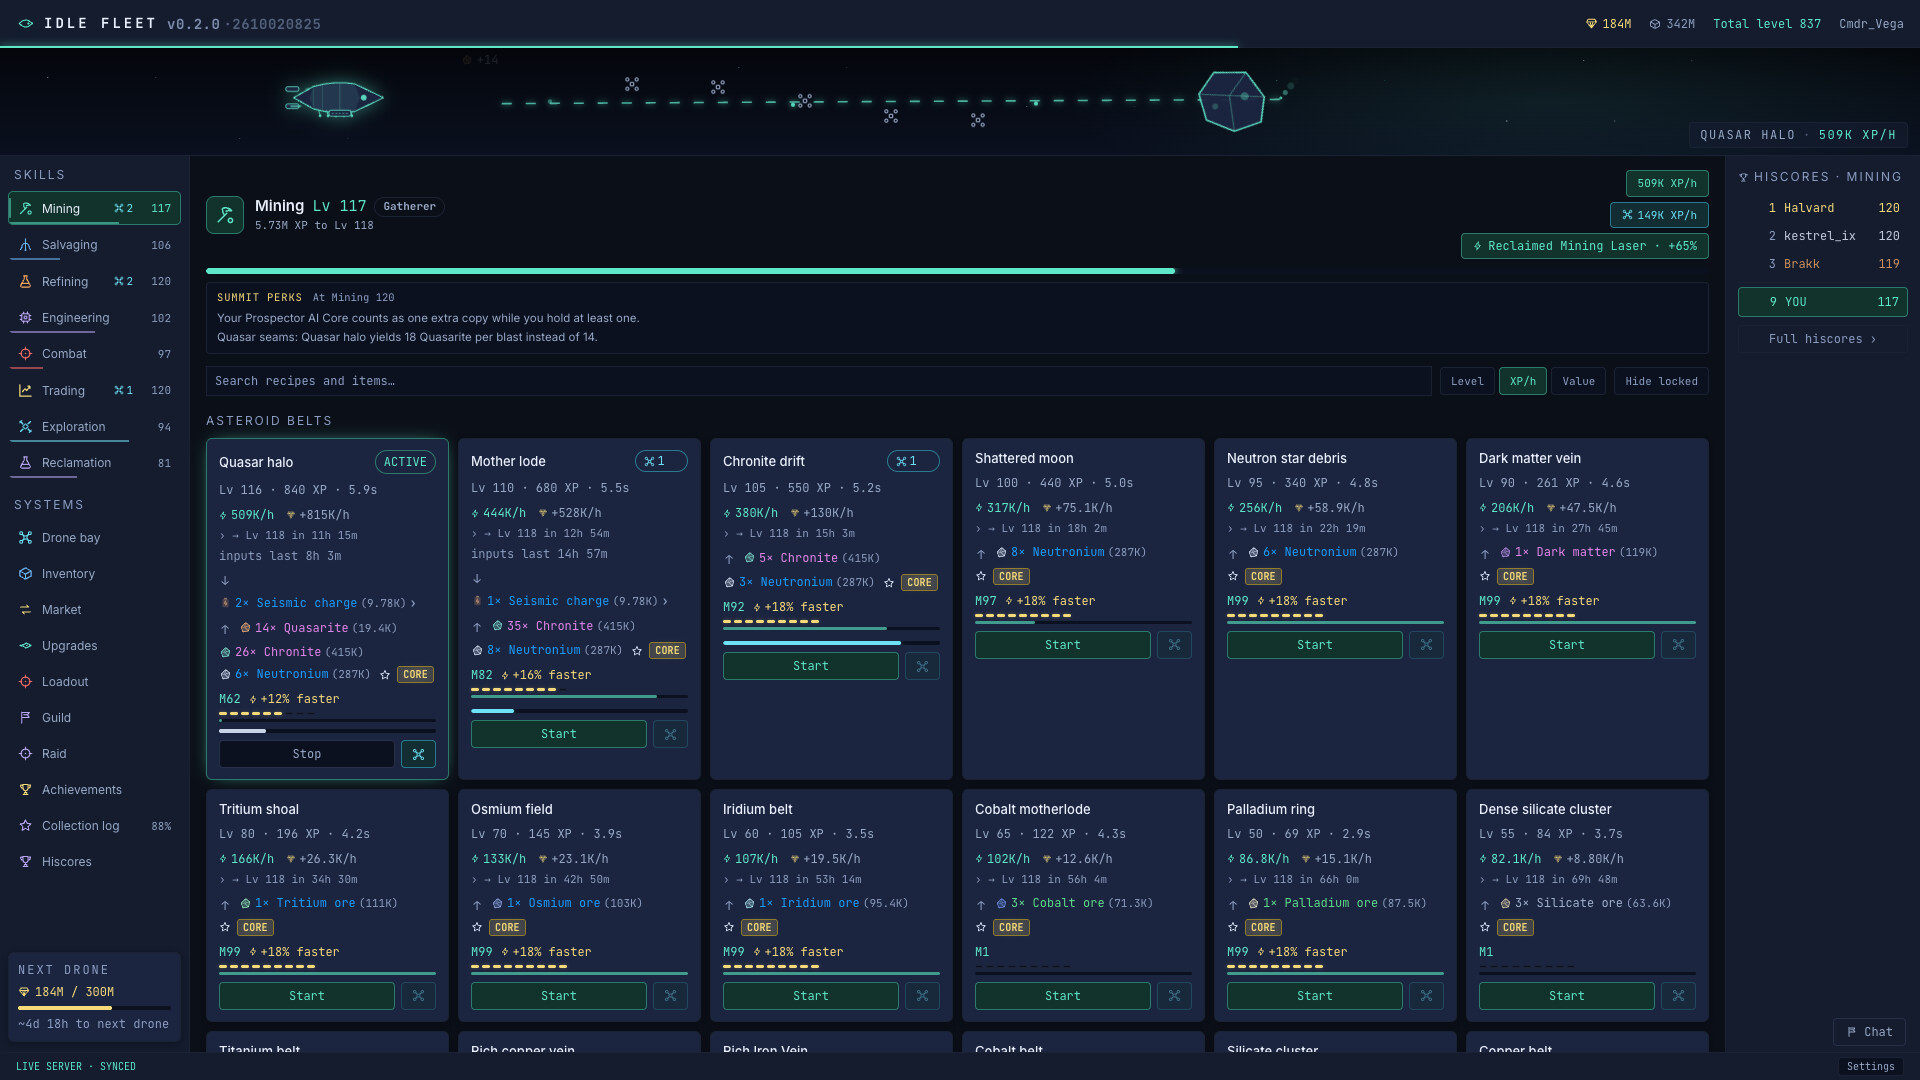Toggle the drone count badge on Mother lode
The width and height of the screenshot is (1920, 1080).
pyautogui.click(x=661, y=461)
